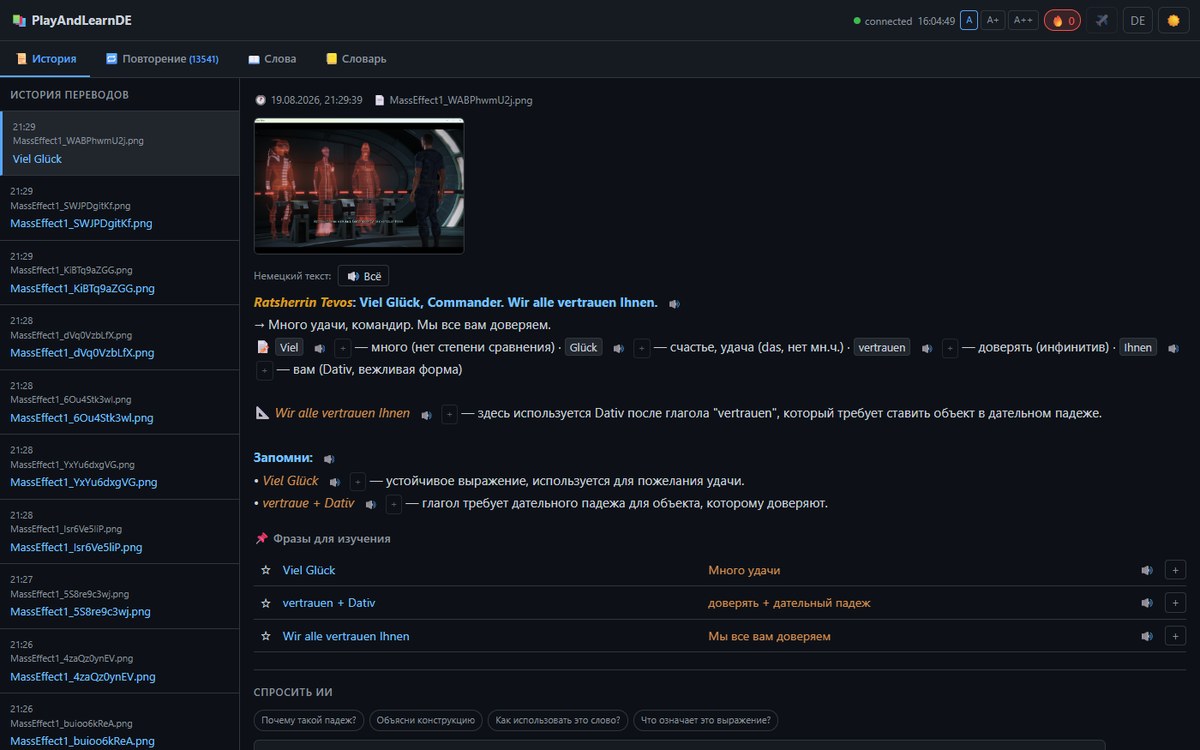The width and height of the screenshot is (1200, 750).
Task: Click the airplane mode icon in header
Action: click(1102, 21)
